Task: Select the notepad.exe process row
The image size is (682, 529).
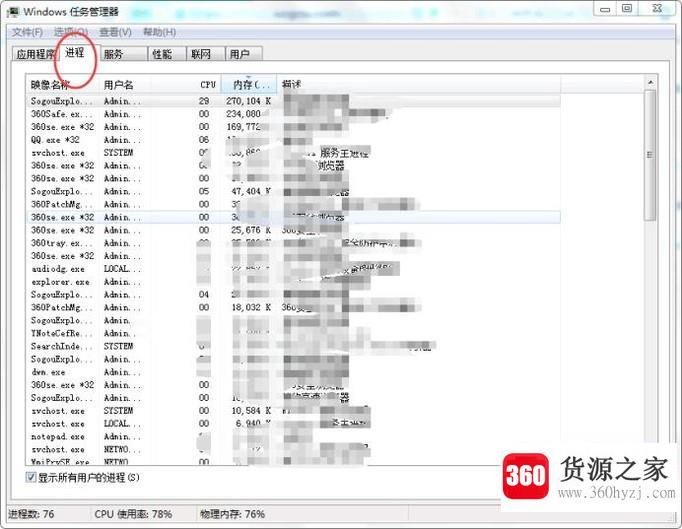Action: pos(294,436)
